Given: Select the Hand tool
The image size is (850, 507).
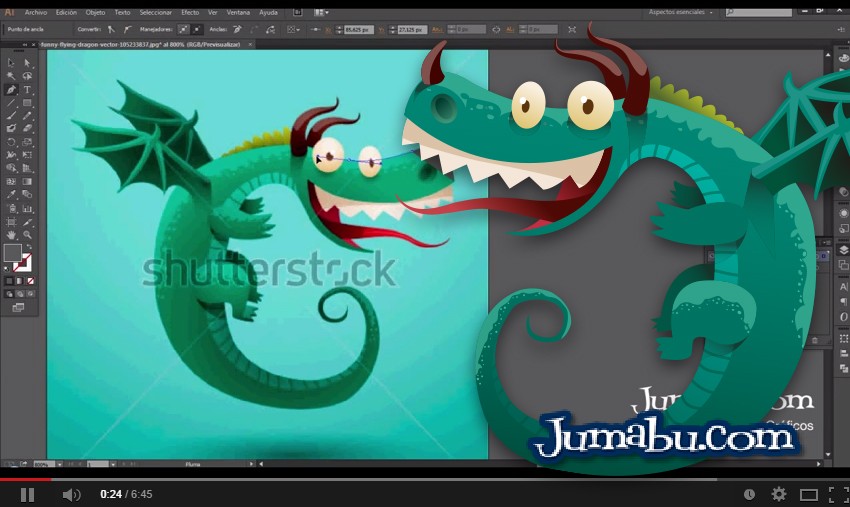Looking at the screenshot, I should click(x=11, y=235).
